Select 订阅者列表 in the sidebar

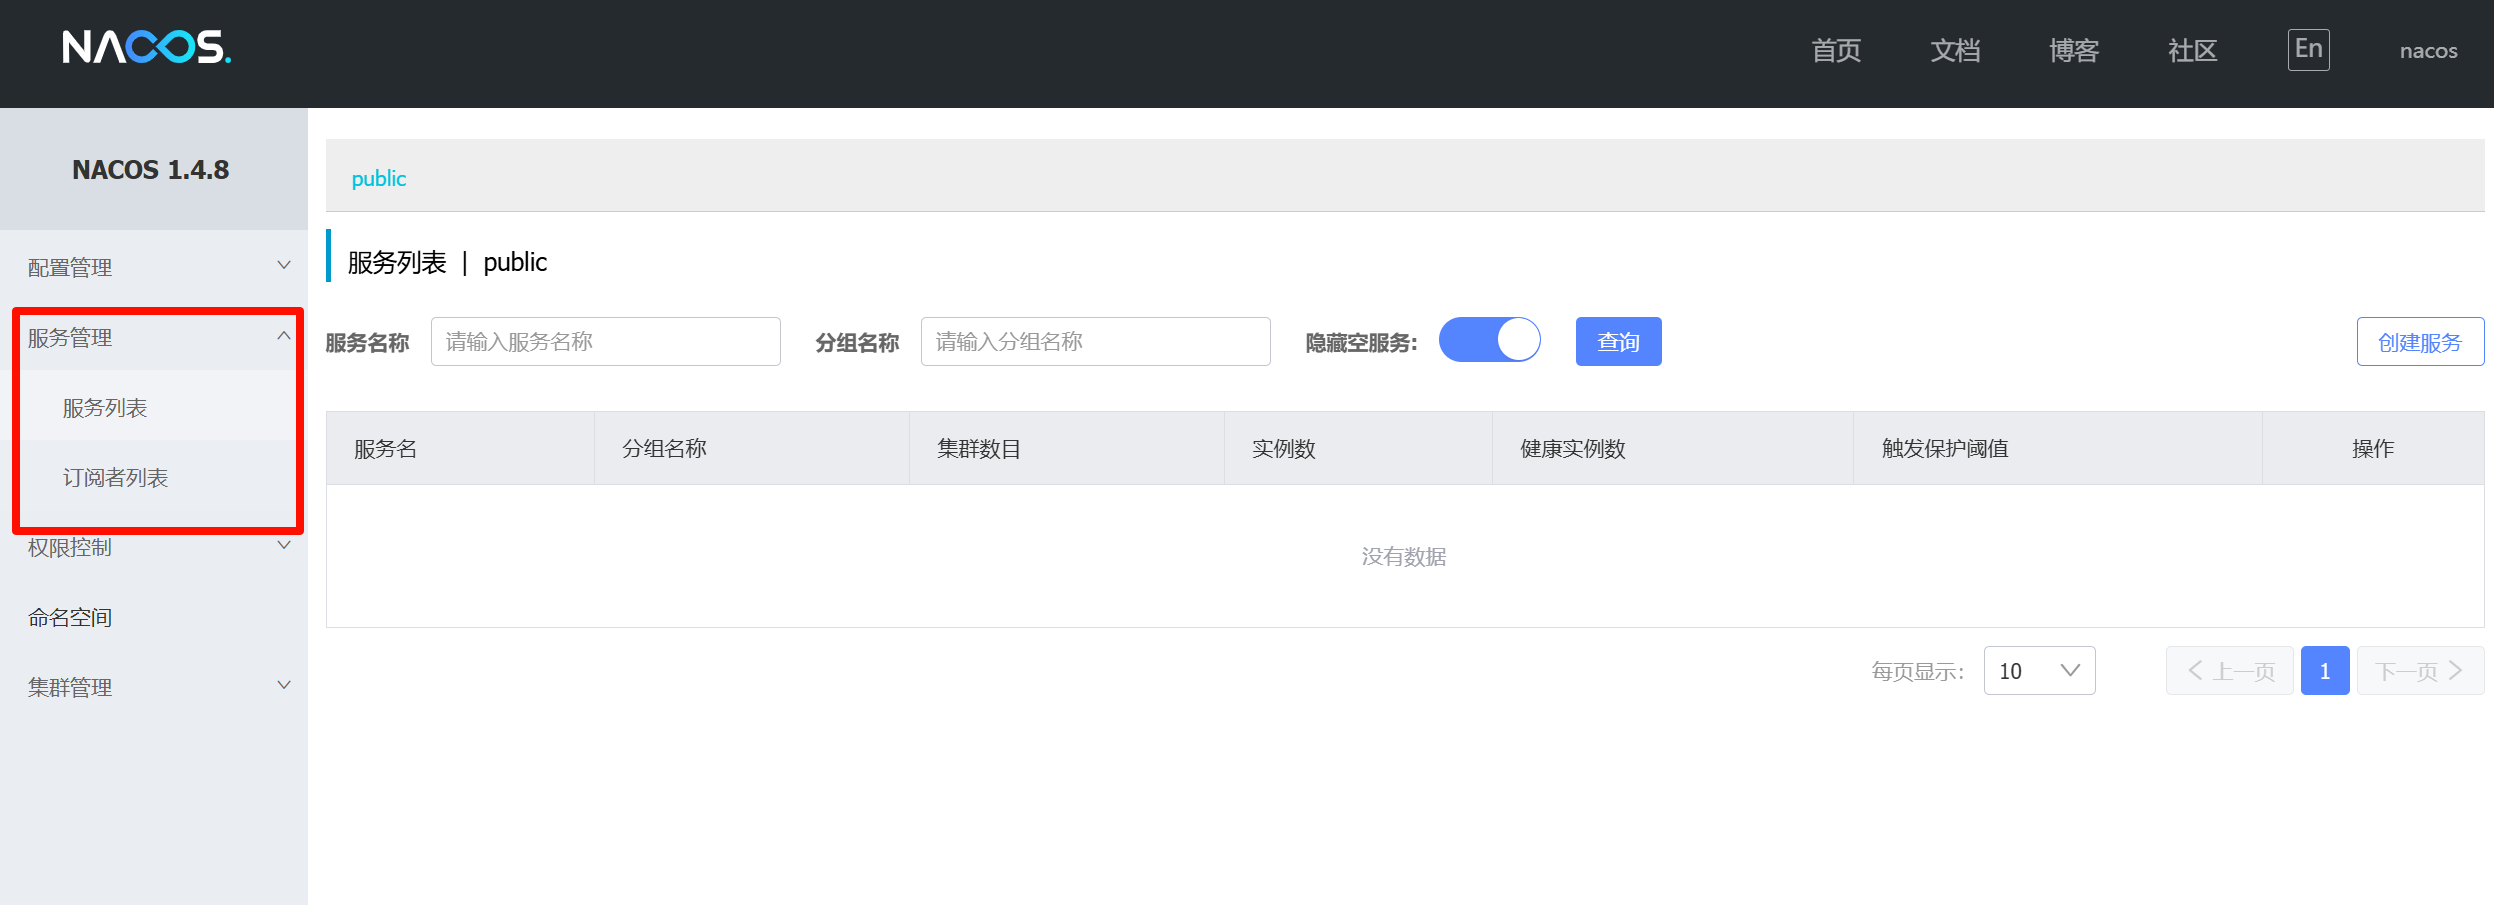click(x=115, y=478)
